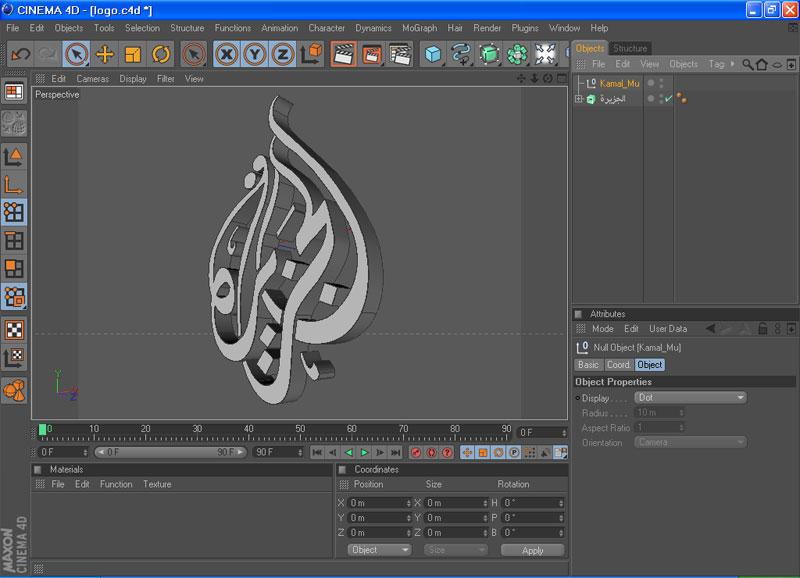800x578 pixels.
Task: Open the Character menu
Action: (x=327, y=28)
